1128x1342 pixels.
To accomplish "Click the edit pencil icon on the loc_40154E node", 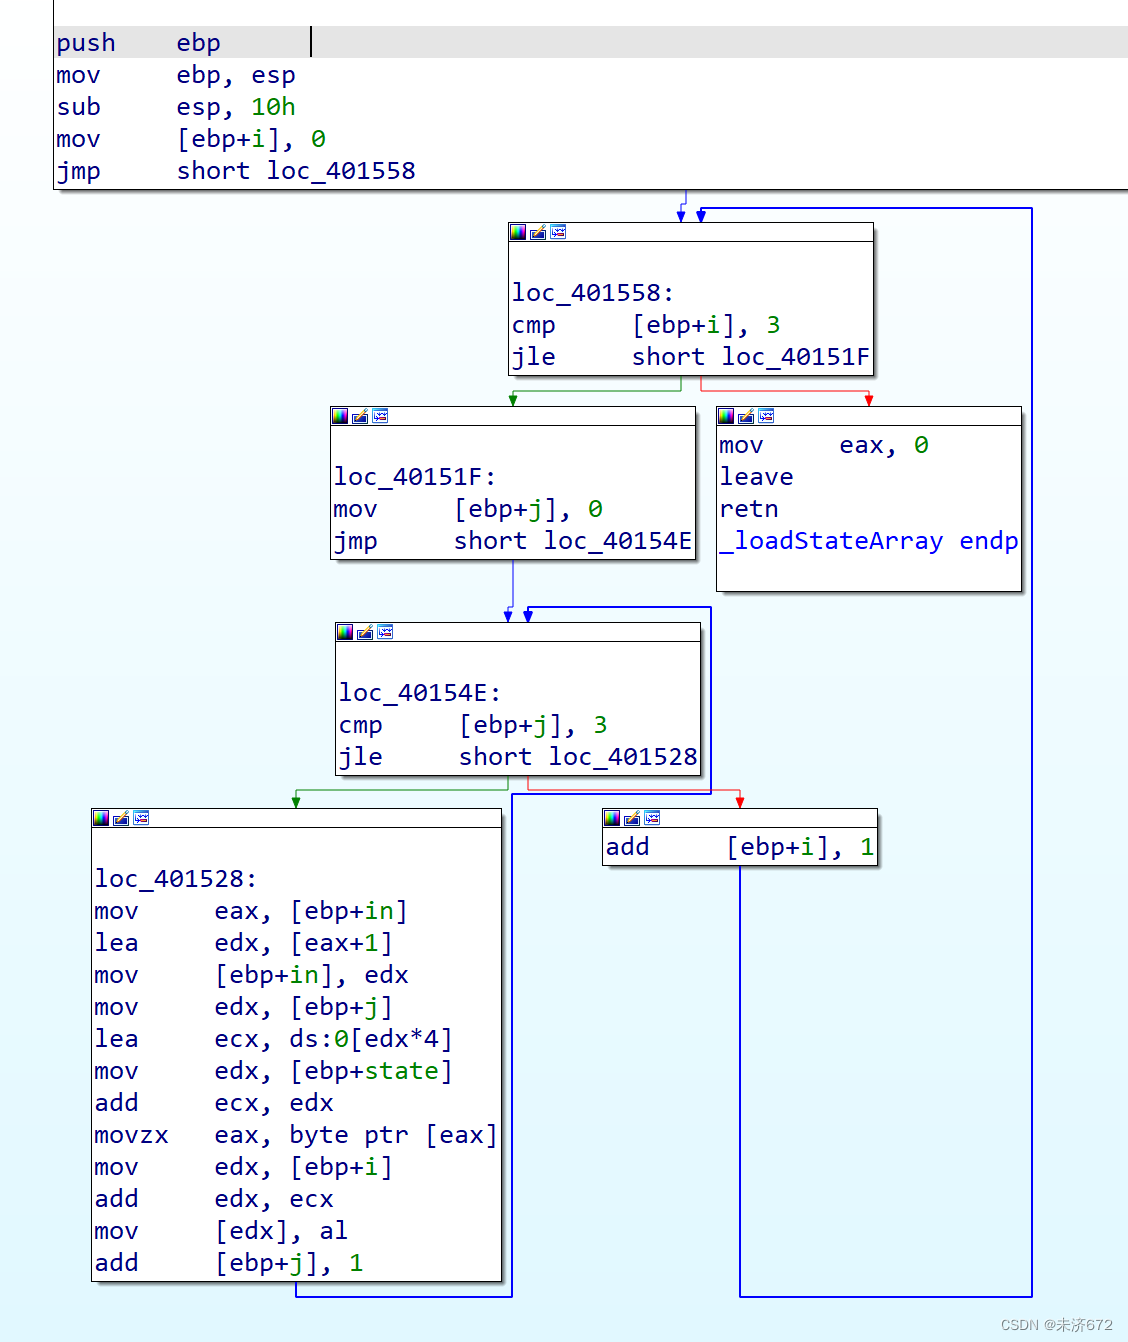I will tap(365, 632).
